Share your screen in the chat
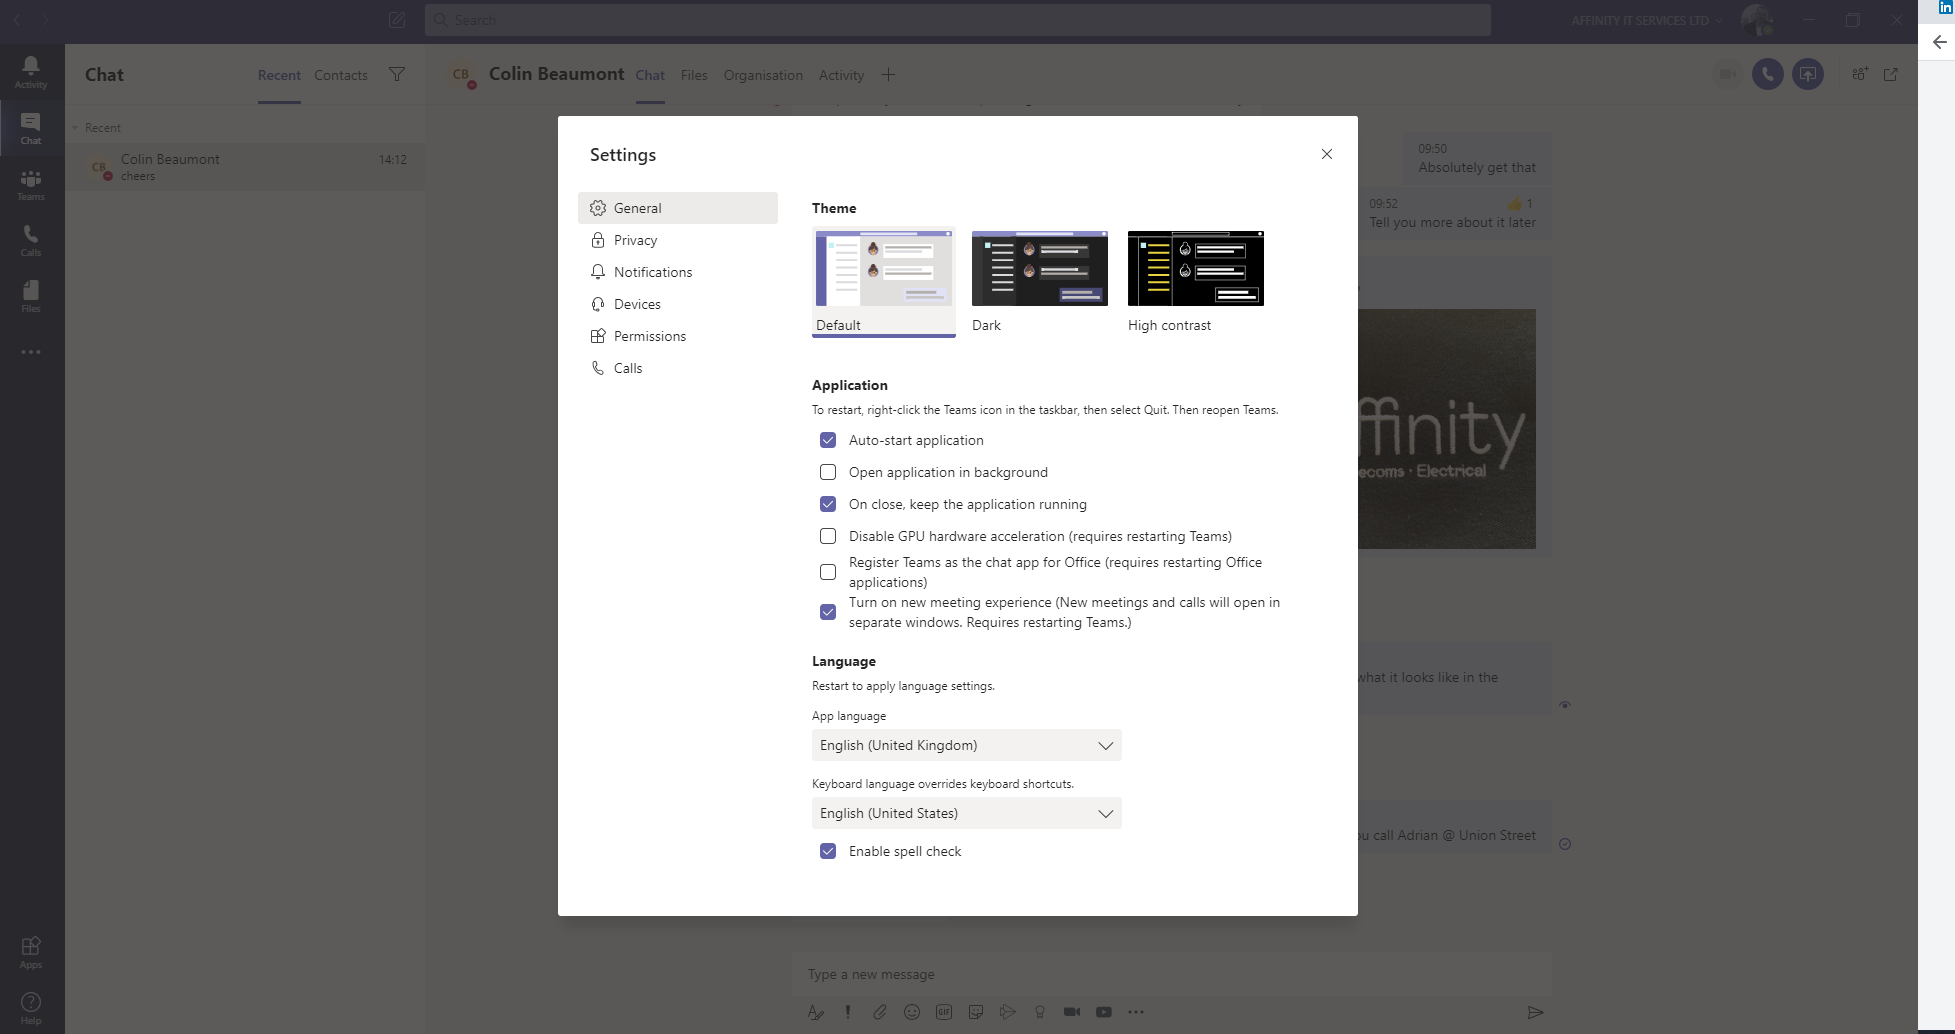This screenshot has height=1034, width=1955. (x=1807, y=74)
